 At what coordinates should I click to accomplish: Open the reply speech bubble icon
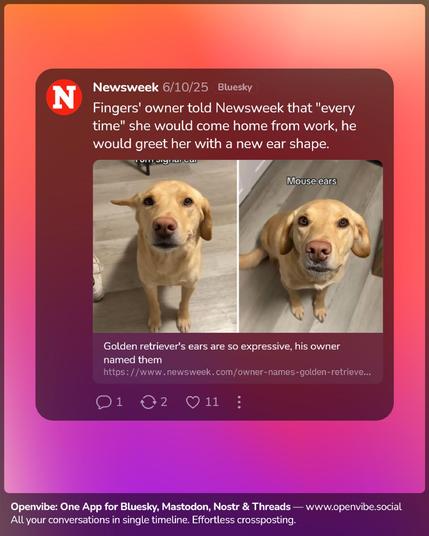click(103, 402)
